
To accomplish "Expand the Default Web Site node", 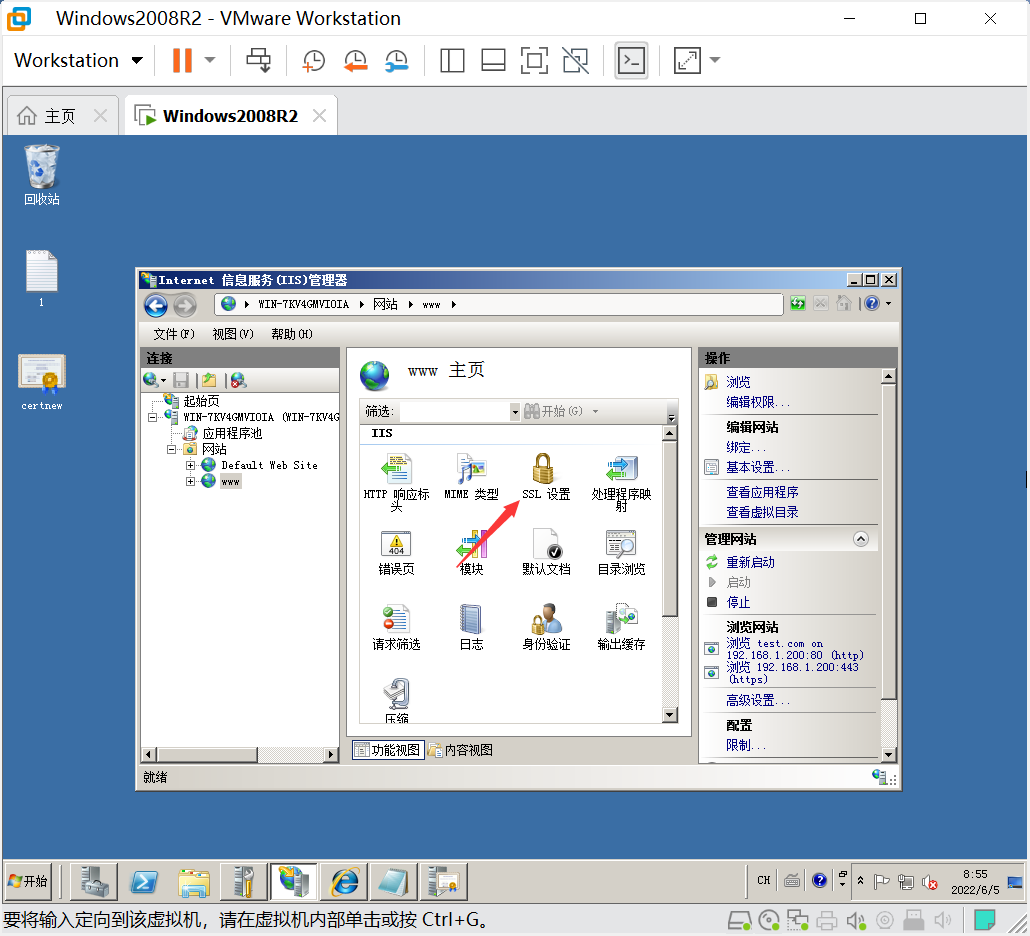I will [x=190, y=465].
